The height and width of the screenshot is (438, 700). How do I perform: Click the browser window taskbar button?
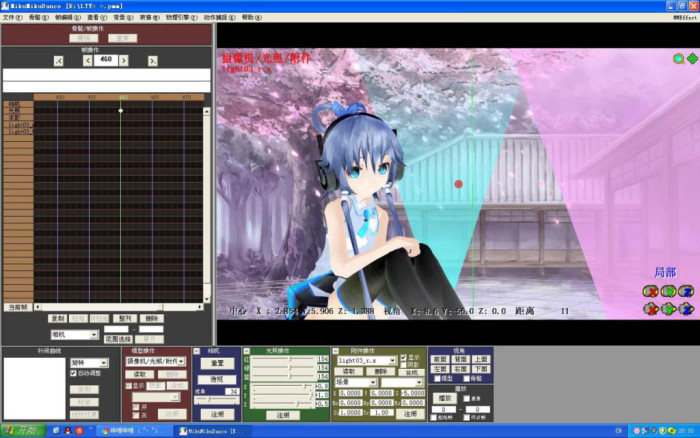point(135,431)
